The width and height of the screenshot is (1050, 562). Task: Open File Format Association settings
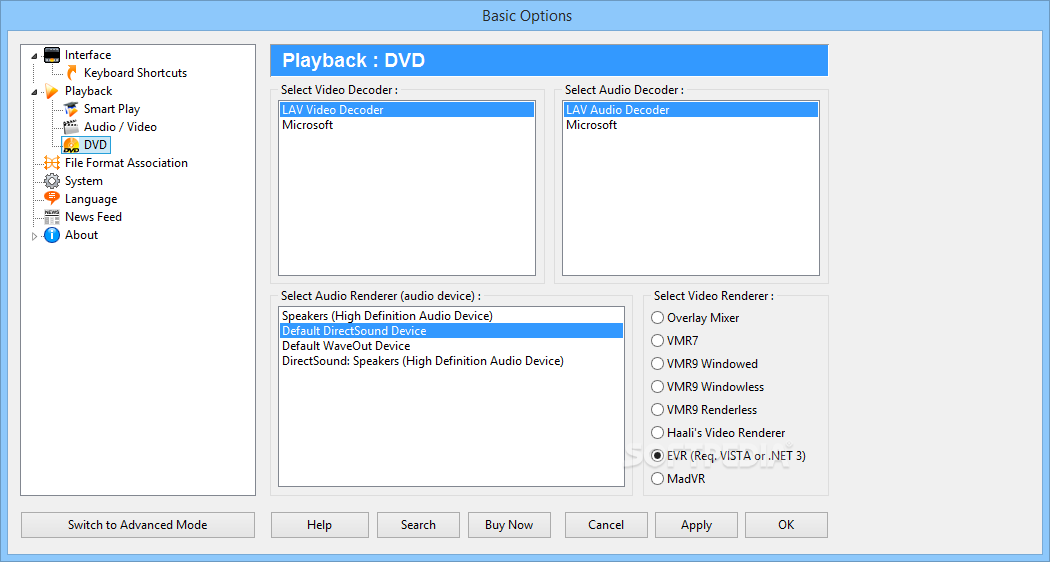click(x=126, y=163)
